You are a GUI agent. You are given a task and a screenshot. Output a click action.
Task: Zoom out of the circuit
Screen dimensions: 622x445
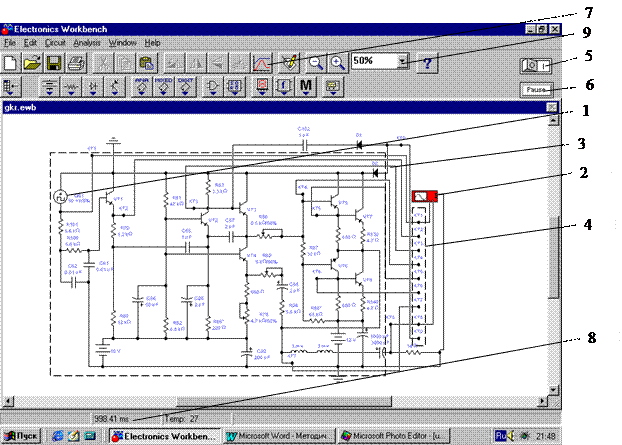(x=316, y=63)
